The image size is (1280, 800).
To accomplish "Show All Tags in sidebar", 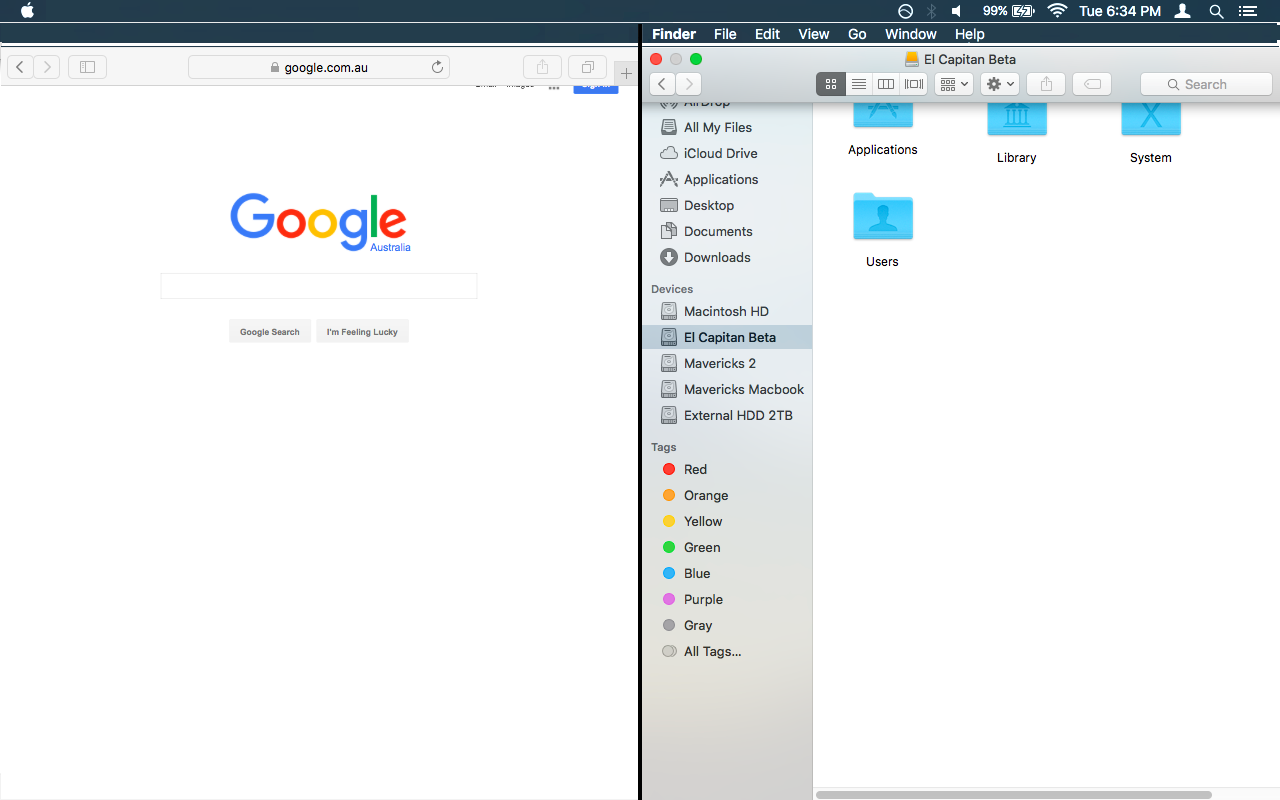I will 727,651.
